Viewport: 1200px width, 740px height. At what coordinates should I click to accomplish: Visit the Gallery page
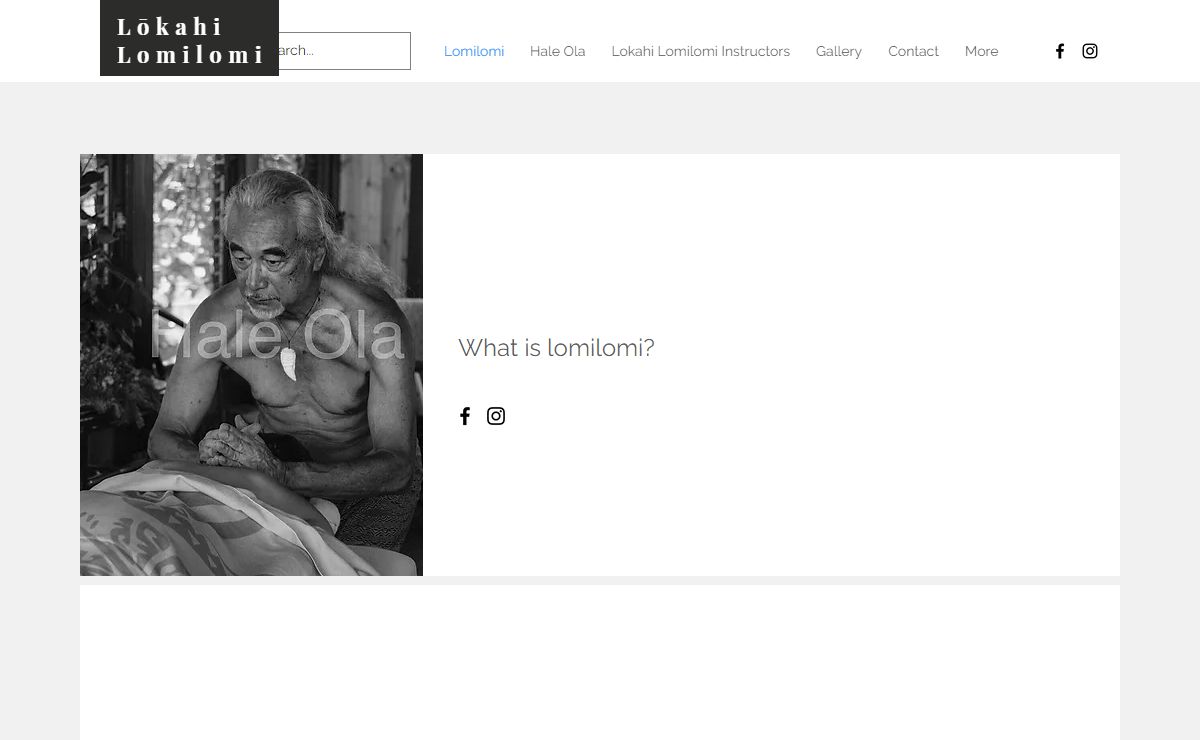839,51
